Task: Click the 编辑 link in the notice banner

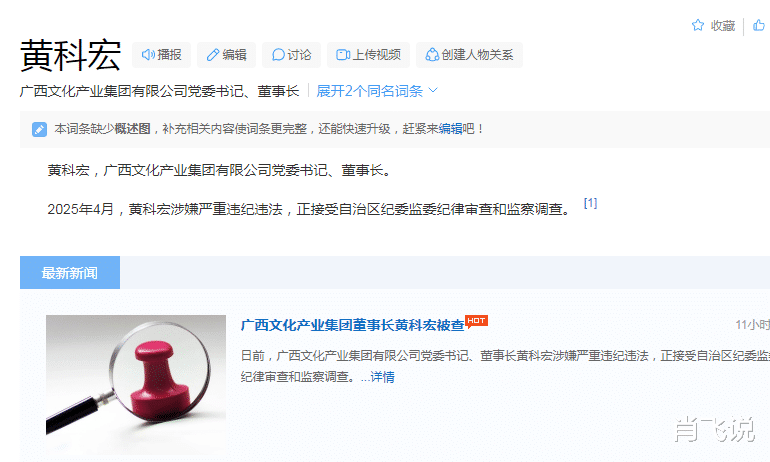Action: 450,129
